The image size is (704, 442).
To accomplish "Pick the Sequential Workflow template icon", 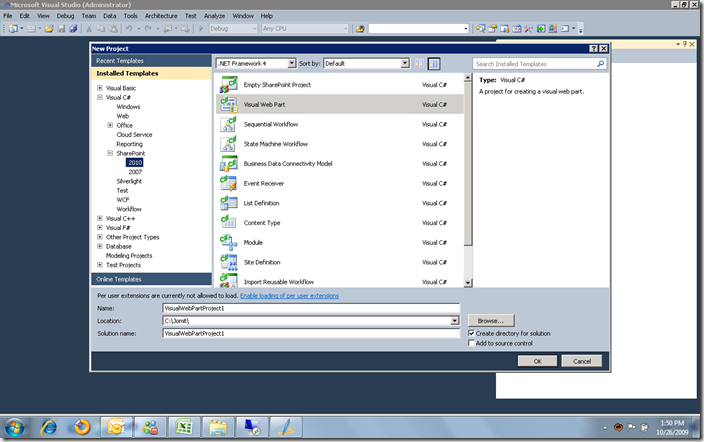I will pyautogui.click(x=229, y=124).
